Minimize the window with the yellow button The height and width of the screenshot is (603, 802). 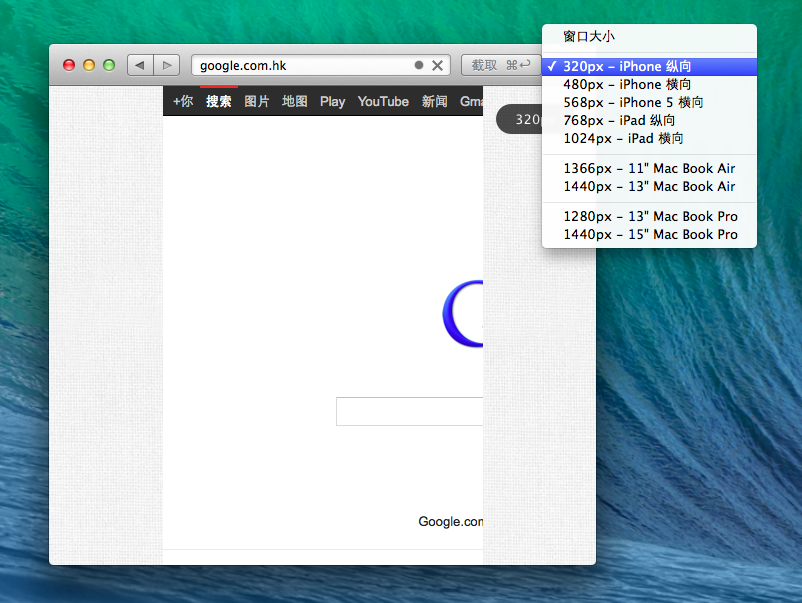[x=89, y=65]
